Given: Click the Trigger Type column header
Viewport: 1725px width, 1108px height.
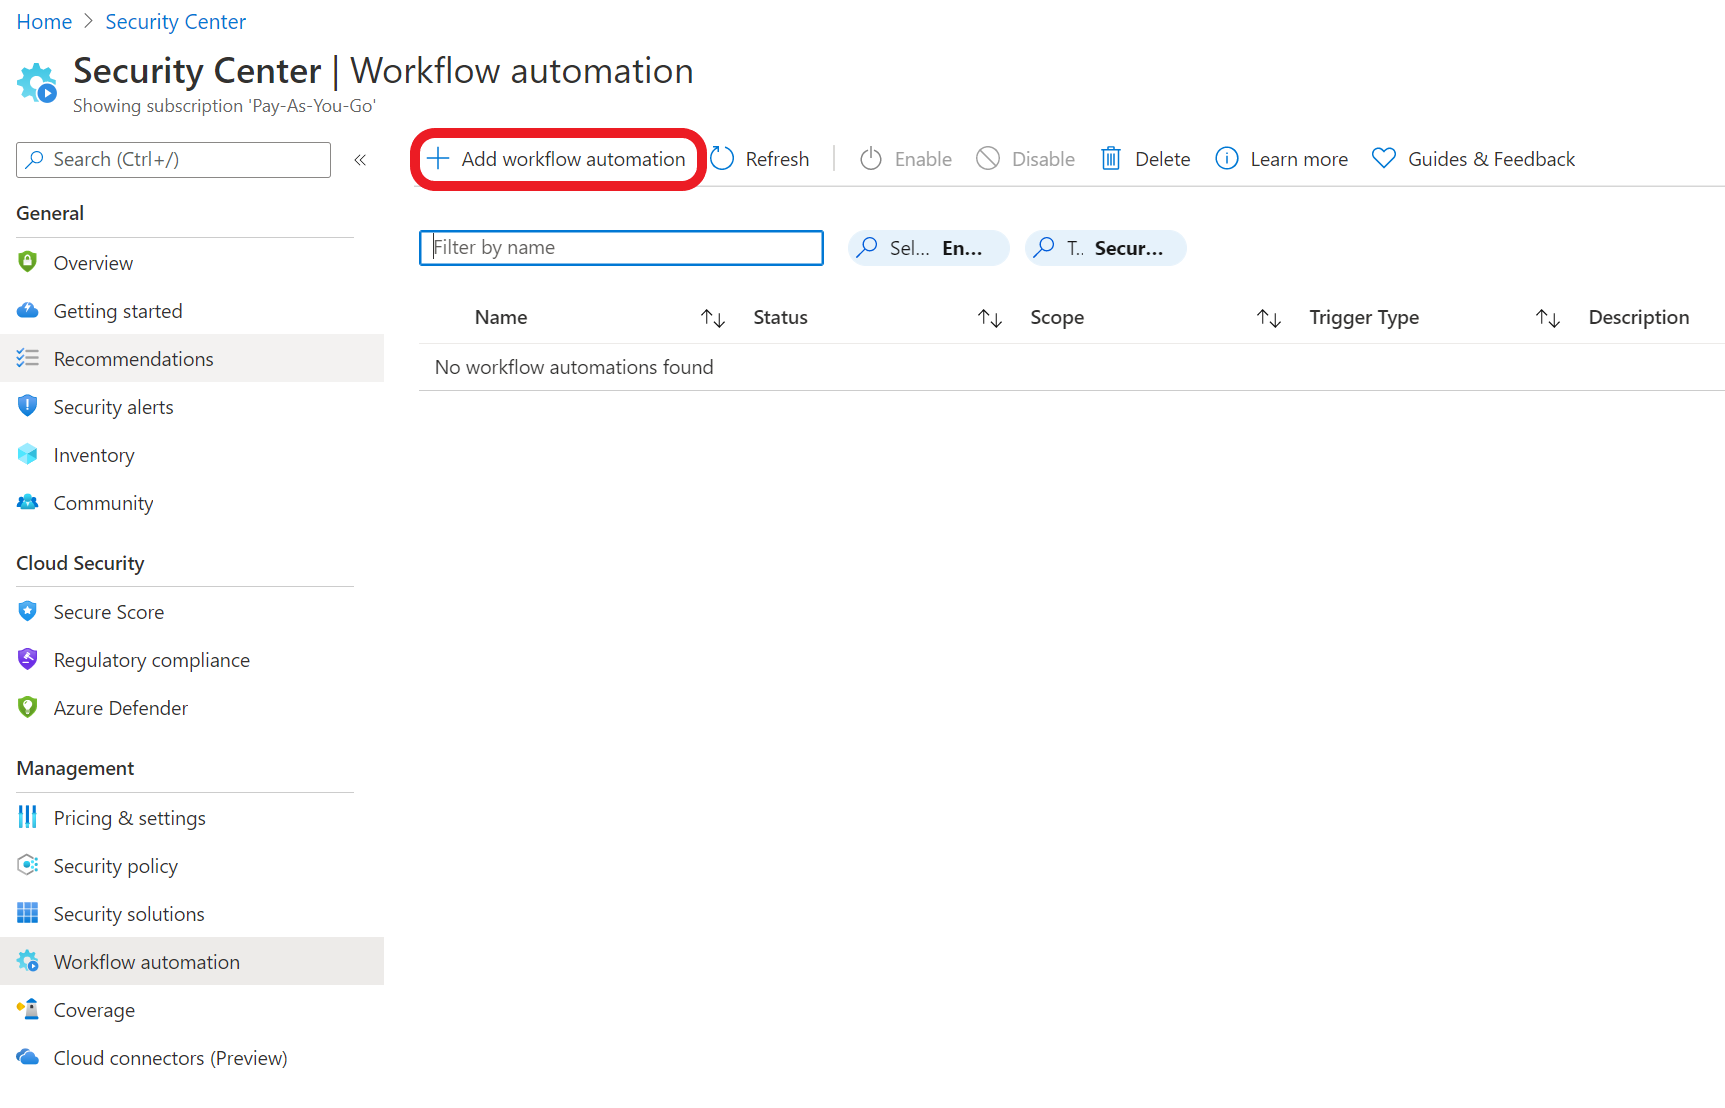Looking at the screenshot, I should click(1364, 317).
